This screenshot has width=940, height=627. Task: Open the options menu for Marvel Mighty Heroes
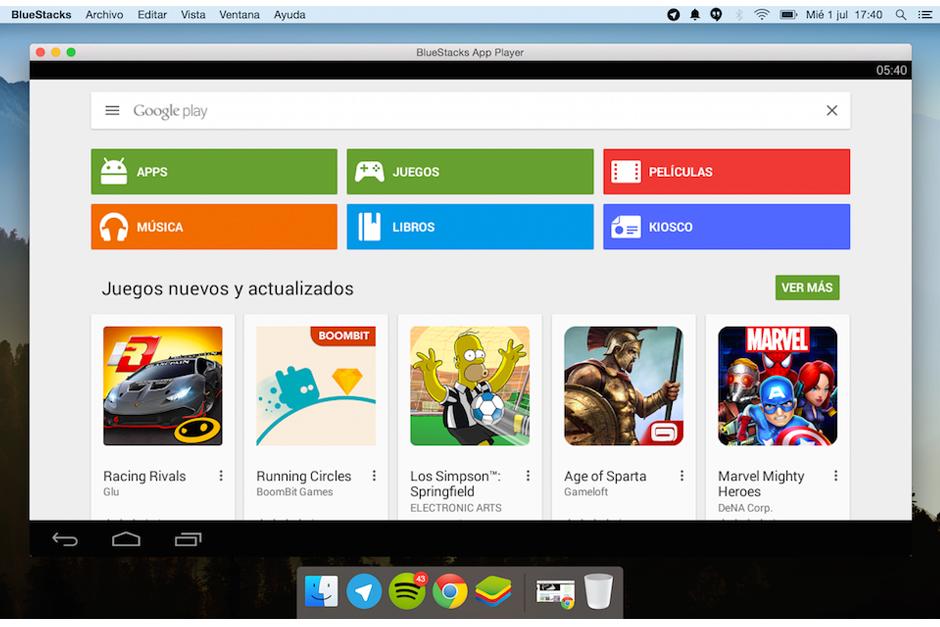pos(834,476)
